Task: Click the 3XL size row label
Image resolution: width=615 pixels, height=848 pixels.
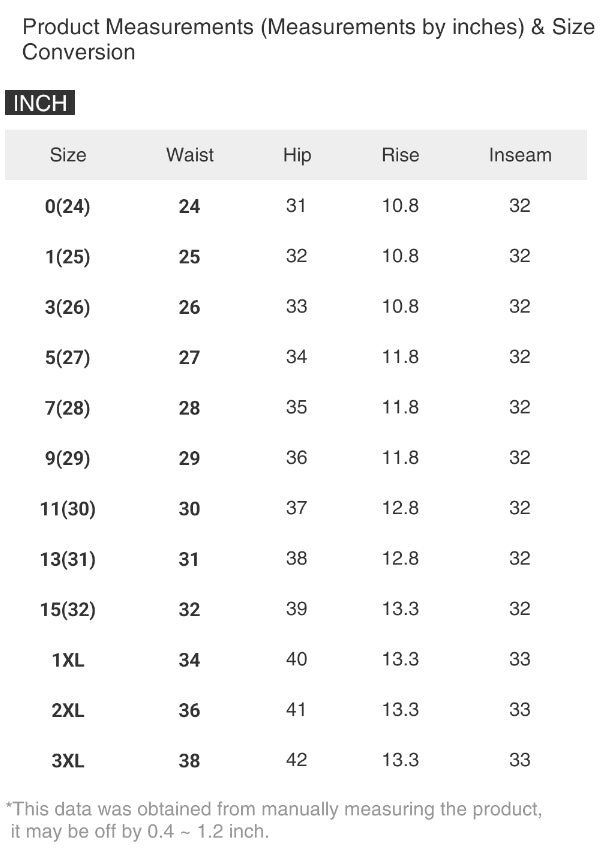Action: pos(68,761)
